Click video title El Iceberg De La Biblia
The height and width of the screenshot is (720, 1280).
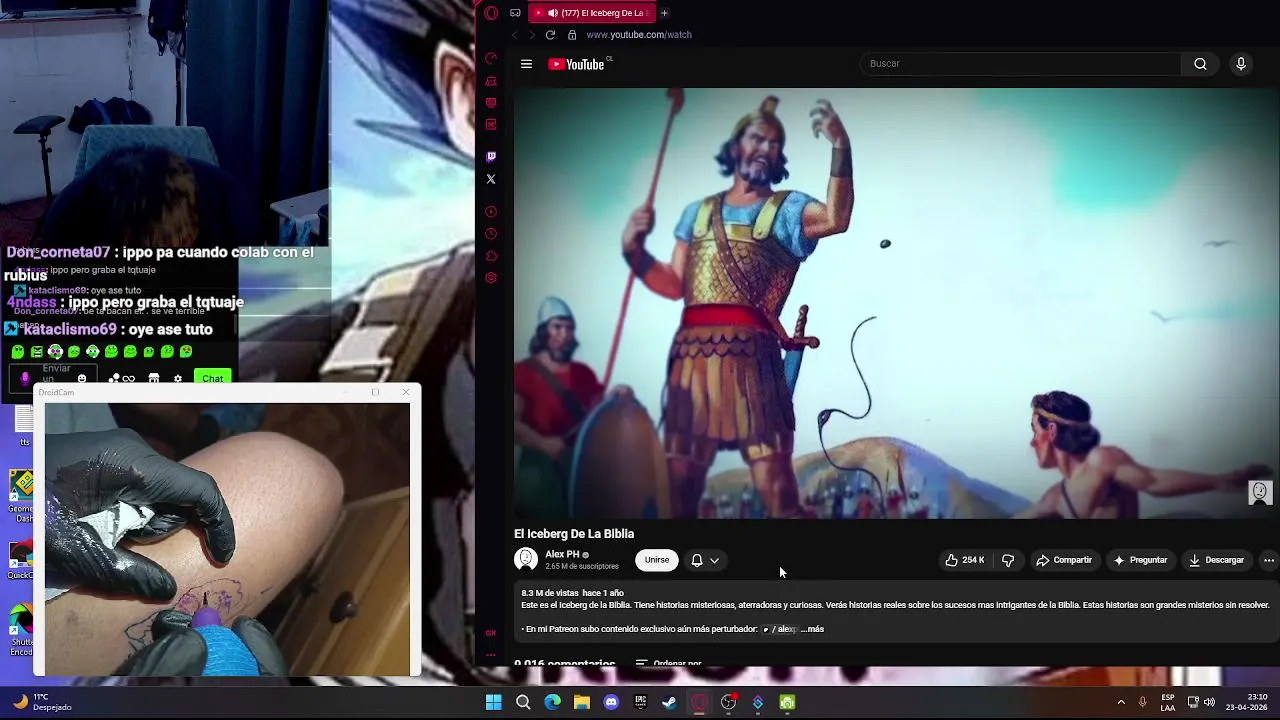pyautogui.click(x=574, y=534)
